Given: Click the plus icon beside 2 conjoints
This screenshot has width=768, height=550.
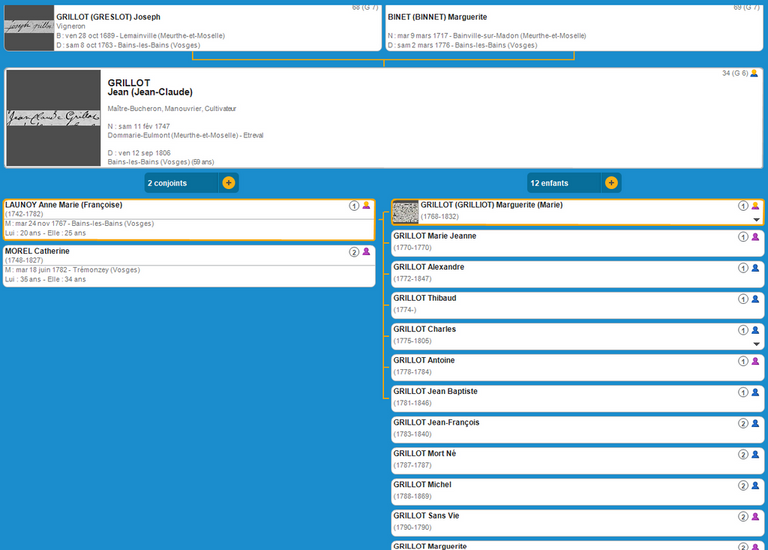Looking at the screenshot, I should 229,183.
